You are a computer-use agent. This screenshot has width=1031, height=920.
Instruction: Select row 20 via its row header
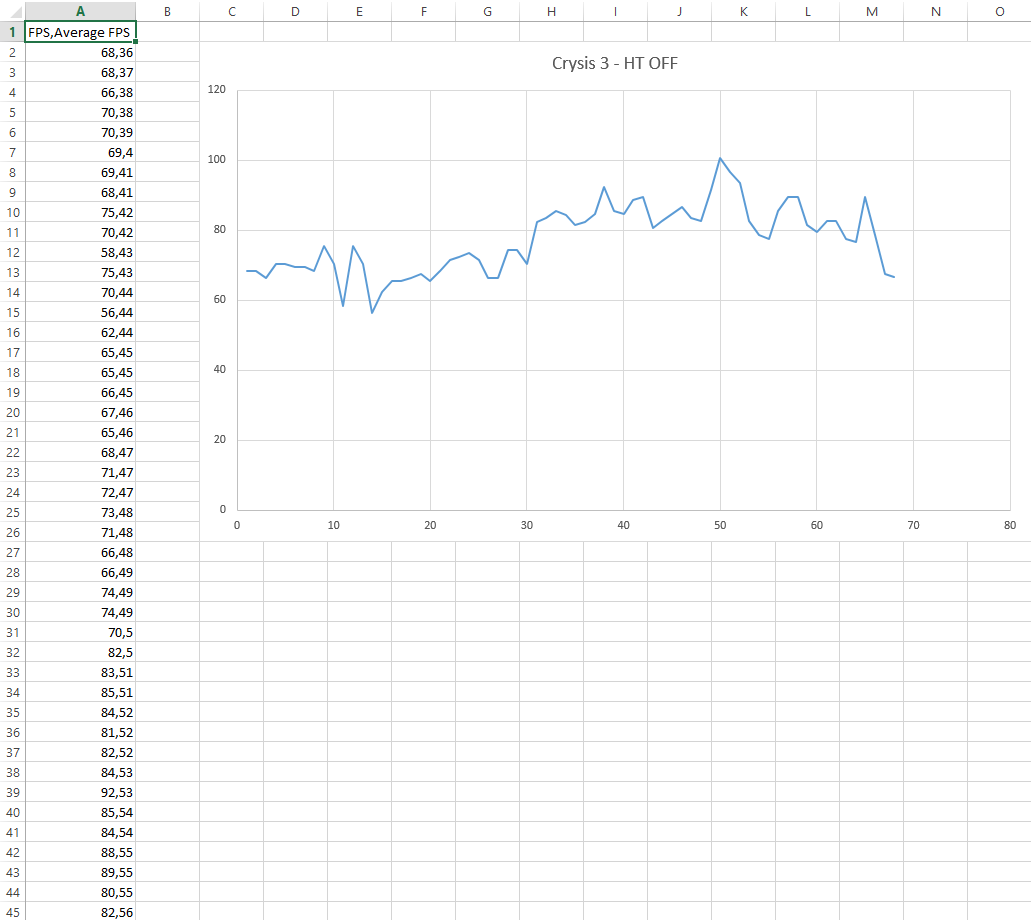[x=12, y=412]
